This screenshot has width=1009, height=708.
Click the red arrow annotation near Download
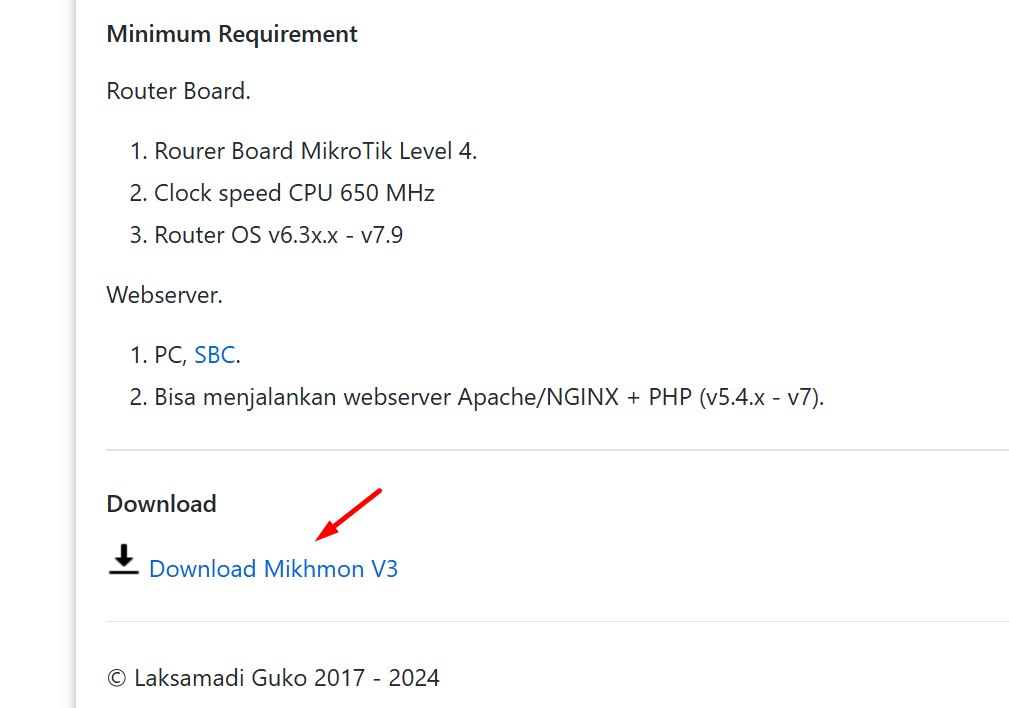[349, 515]
